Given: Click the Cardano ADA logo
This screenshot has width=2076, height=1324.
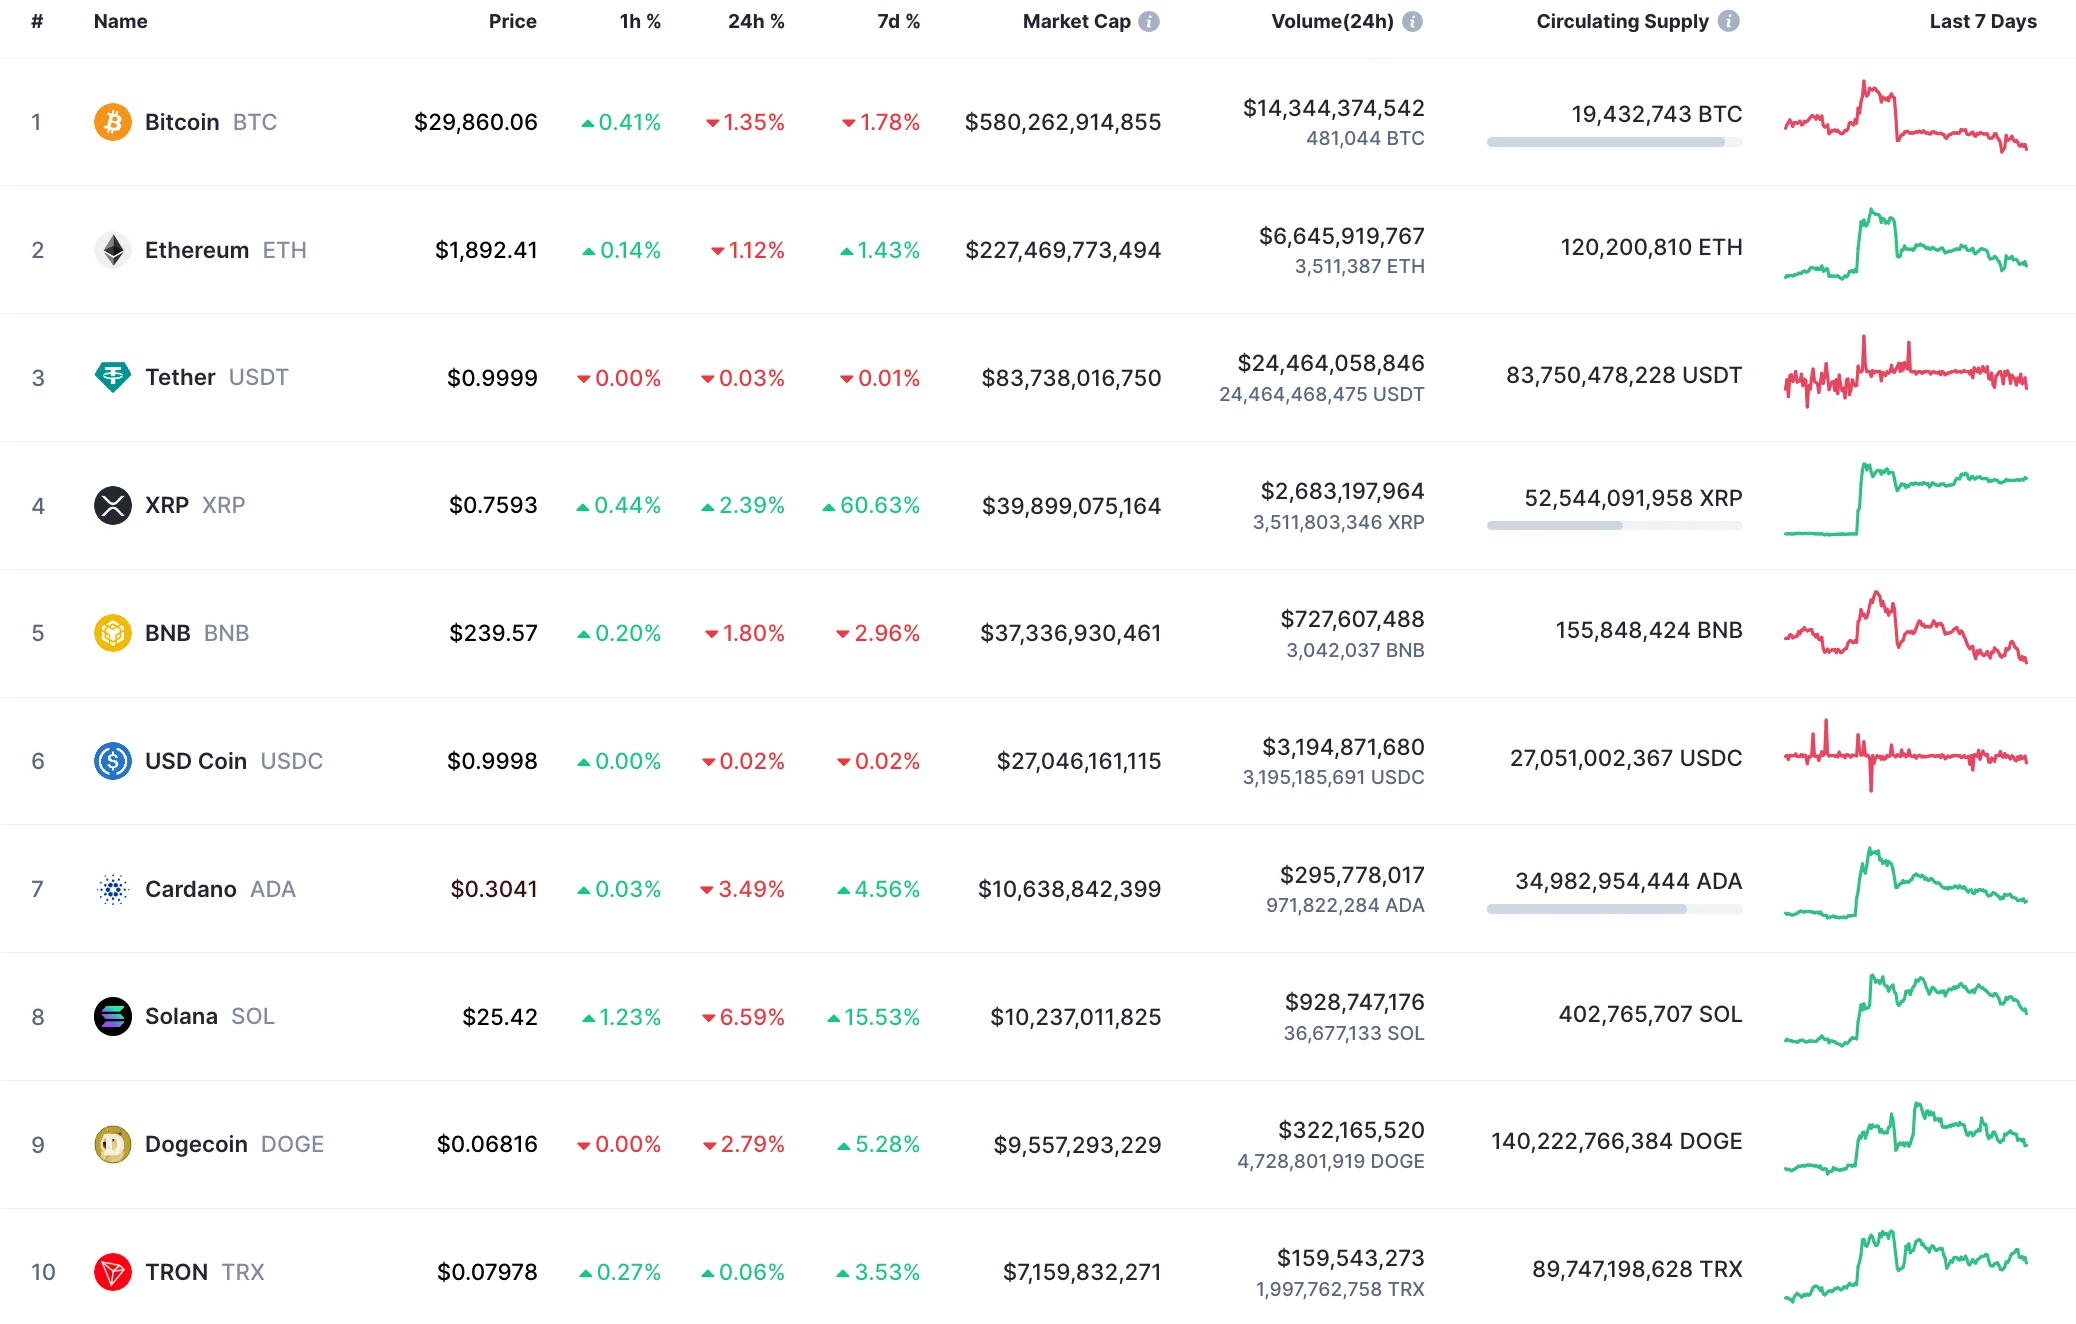Looking at the screenshot, I should [x=113, y=889].
